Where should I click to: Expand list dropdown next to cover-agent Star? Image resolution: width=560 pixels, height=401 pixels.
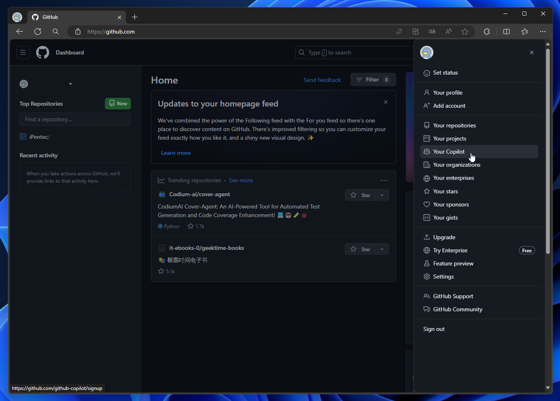pyautogui.click(x=382, y=195)
